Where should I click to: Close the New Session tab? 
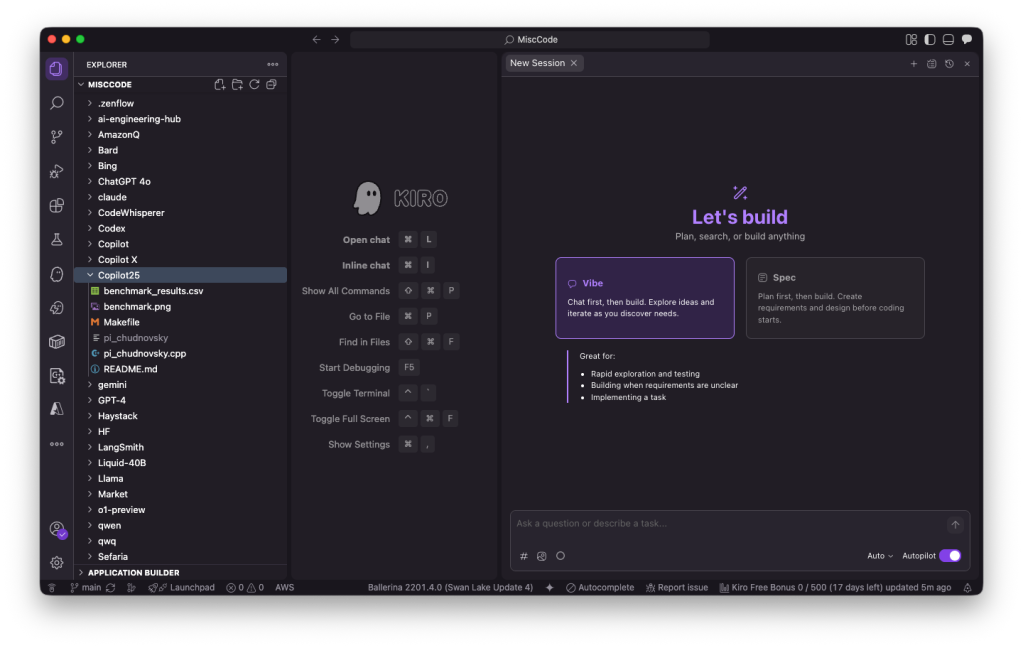click(574, 63)
